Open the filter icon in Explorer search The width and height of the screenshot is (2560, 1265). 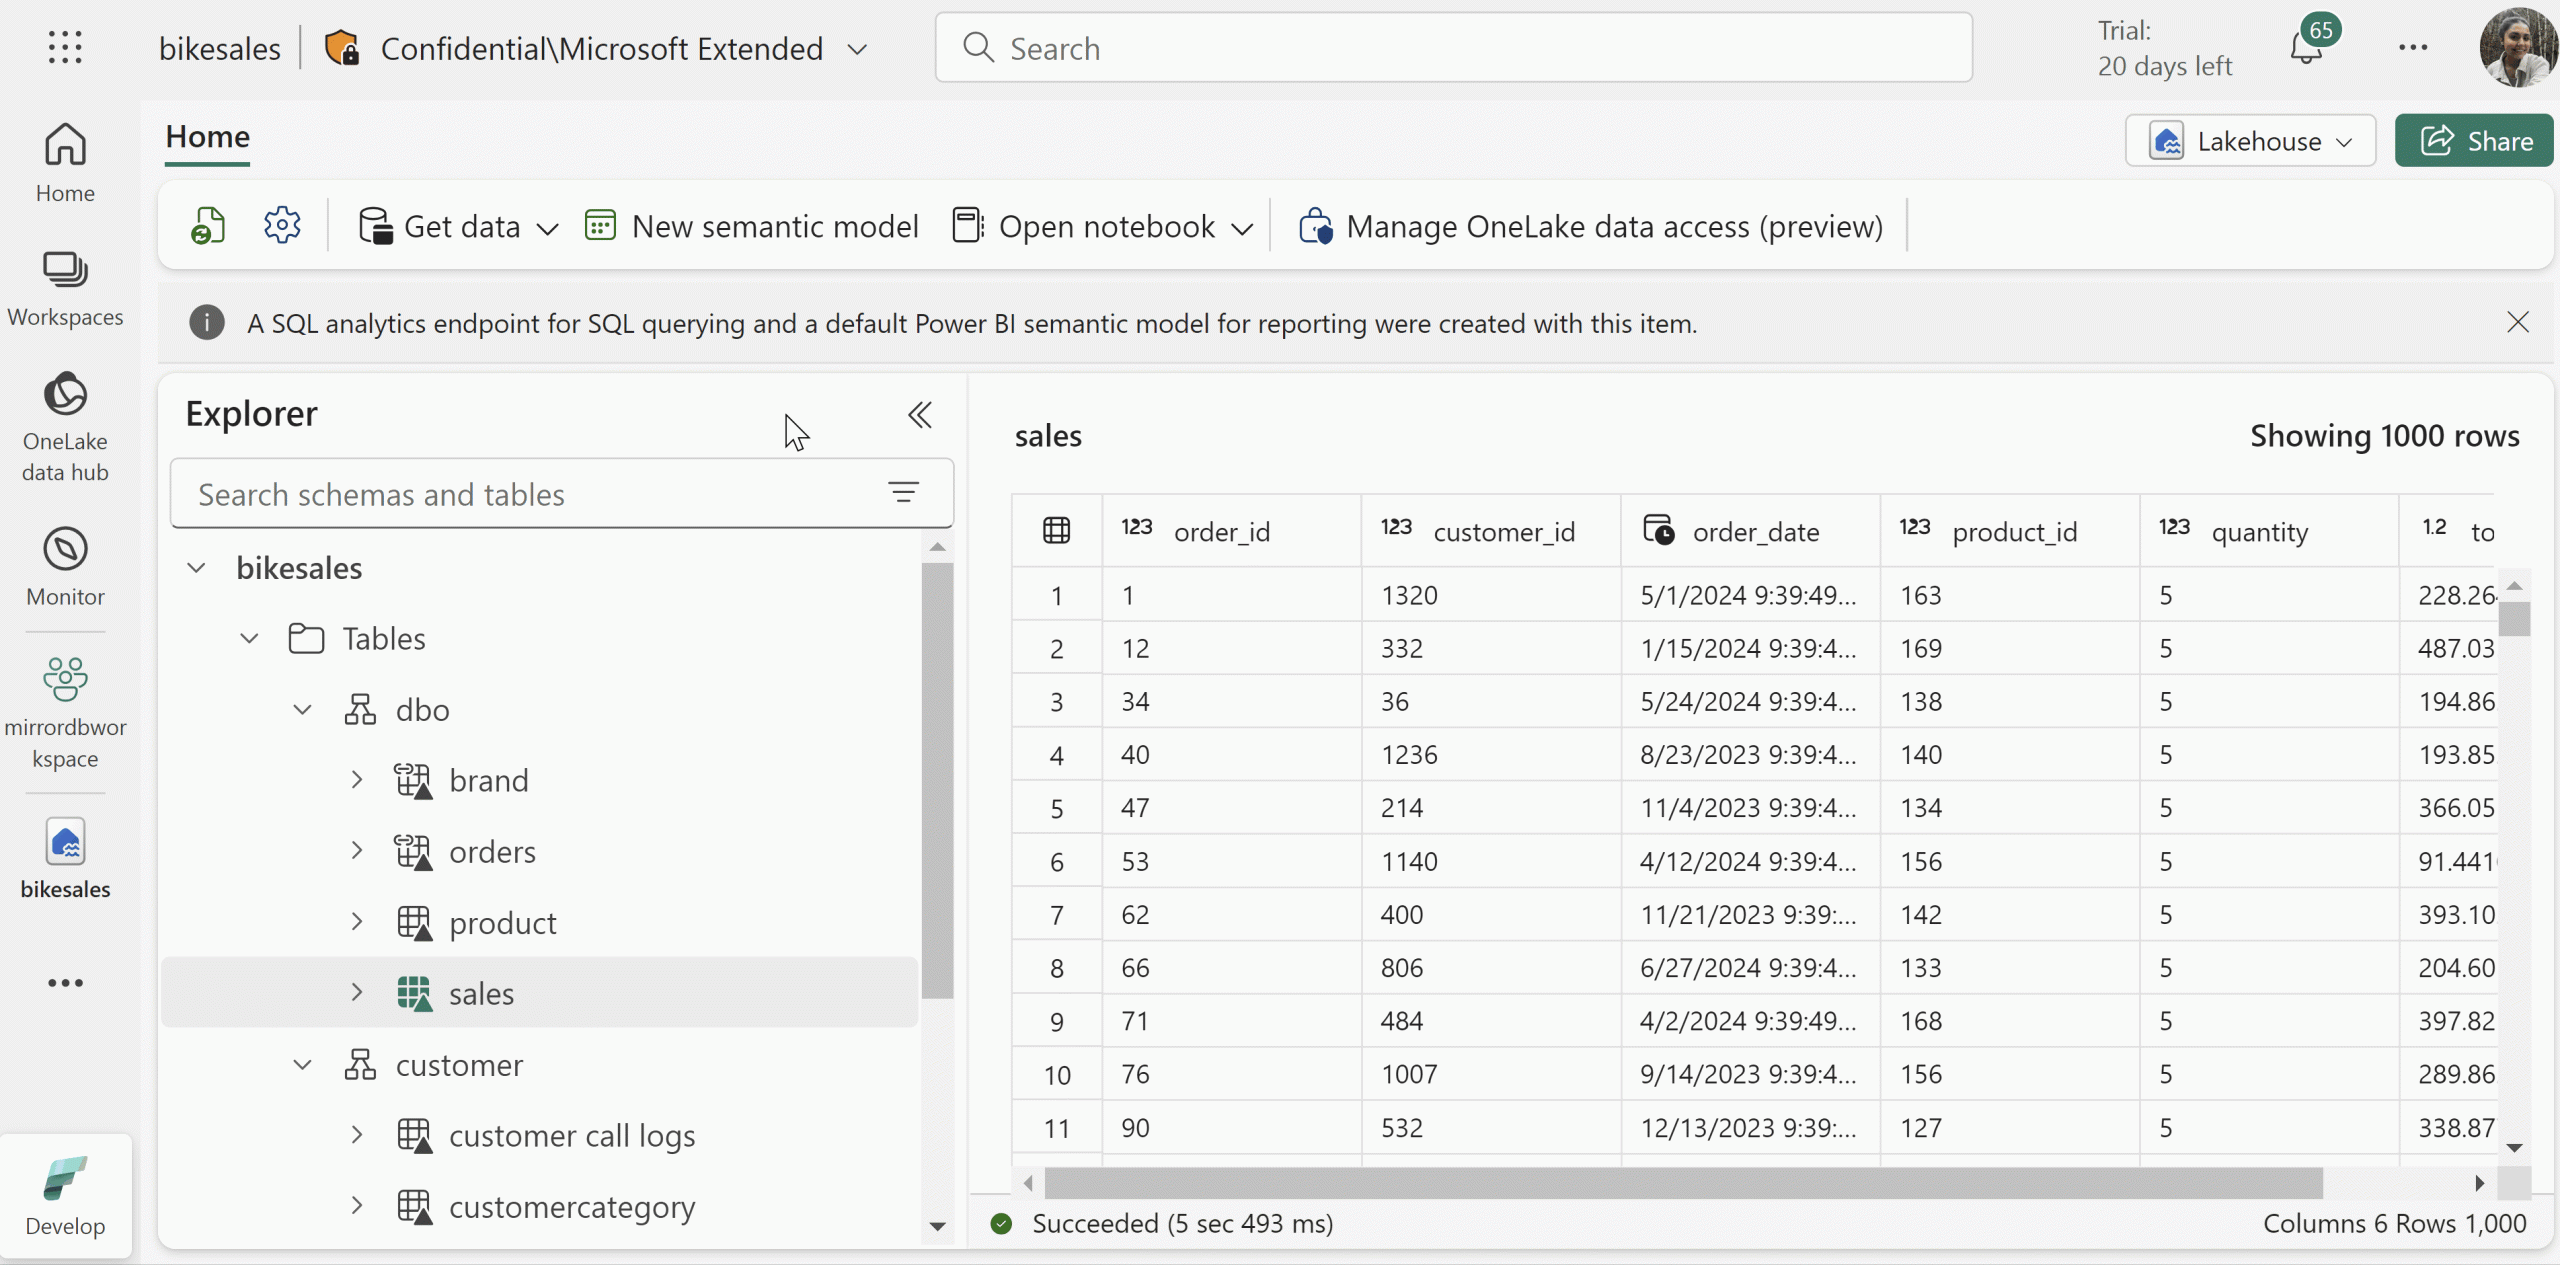click(903, 492)
